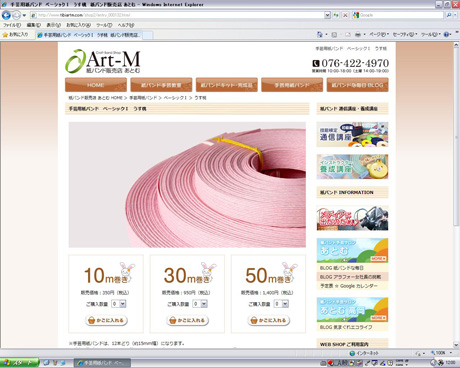Open quantity dropdown for 30m roll

tap(200, 304)
